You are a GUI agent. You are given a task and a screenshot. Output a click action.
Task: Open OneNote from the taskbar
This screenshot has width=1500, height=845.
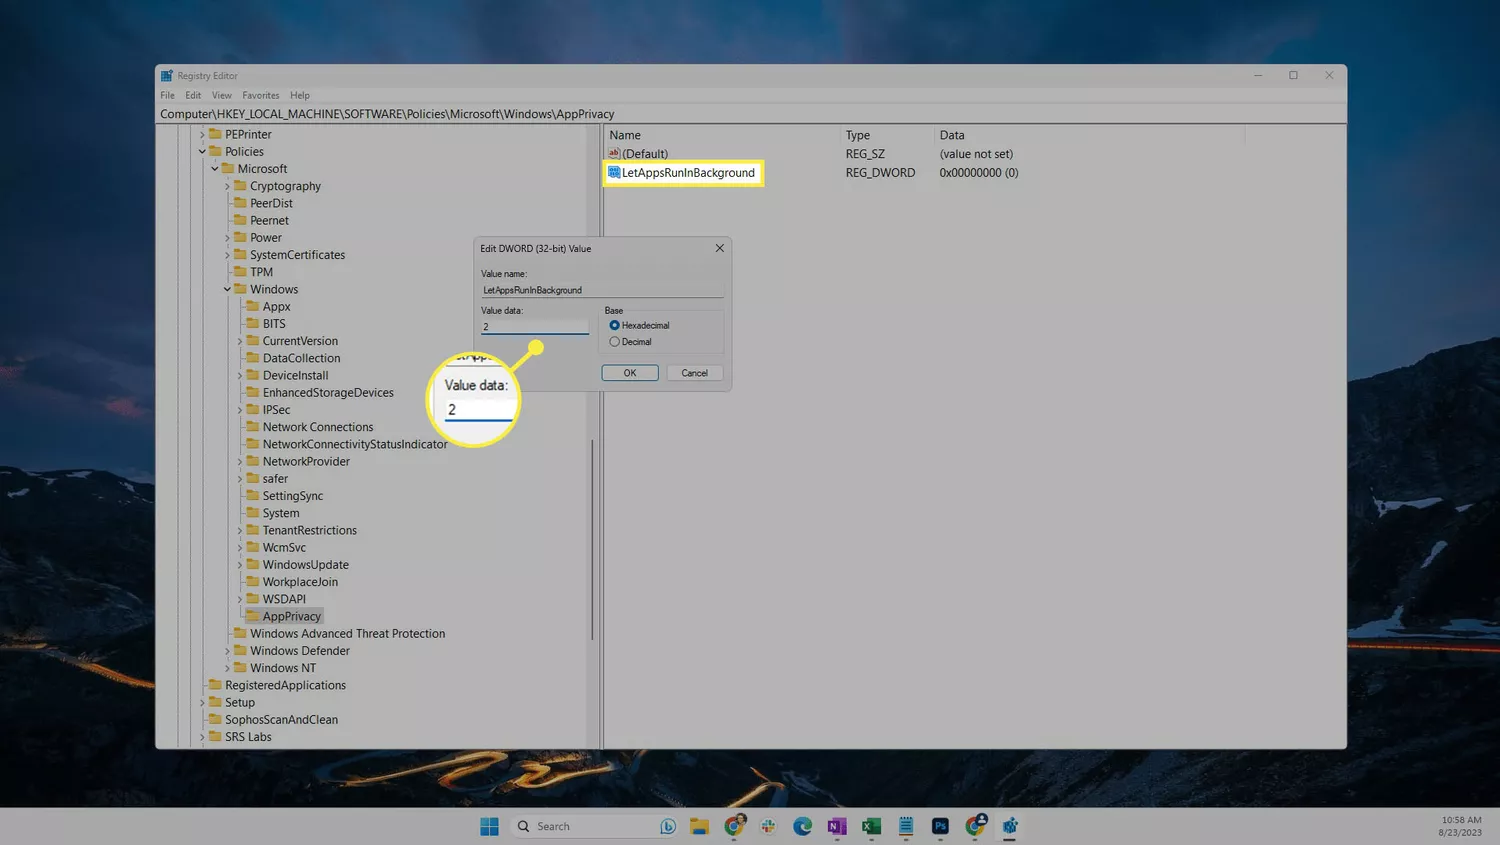(x=837, y=826)
